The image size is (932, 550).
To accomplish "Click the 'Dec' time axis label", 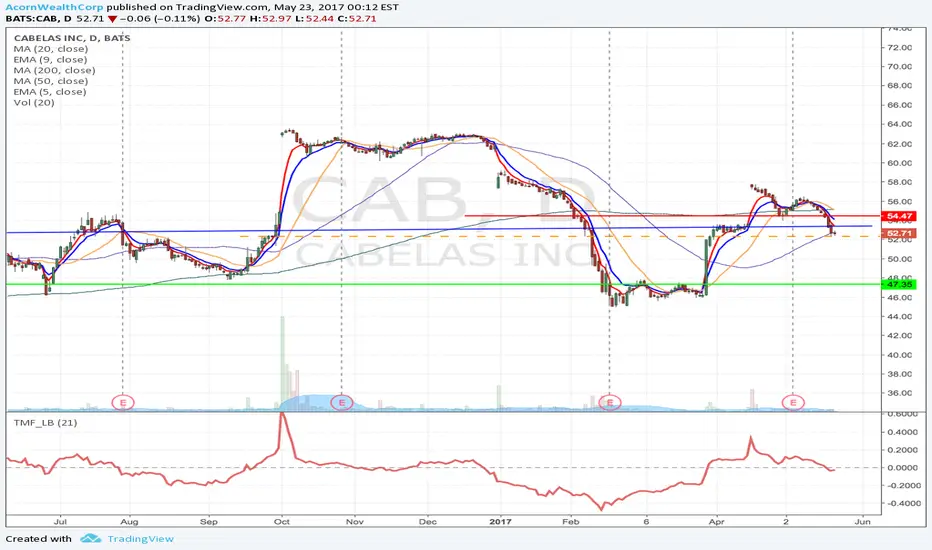I will pos(427,521).
